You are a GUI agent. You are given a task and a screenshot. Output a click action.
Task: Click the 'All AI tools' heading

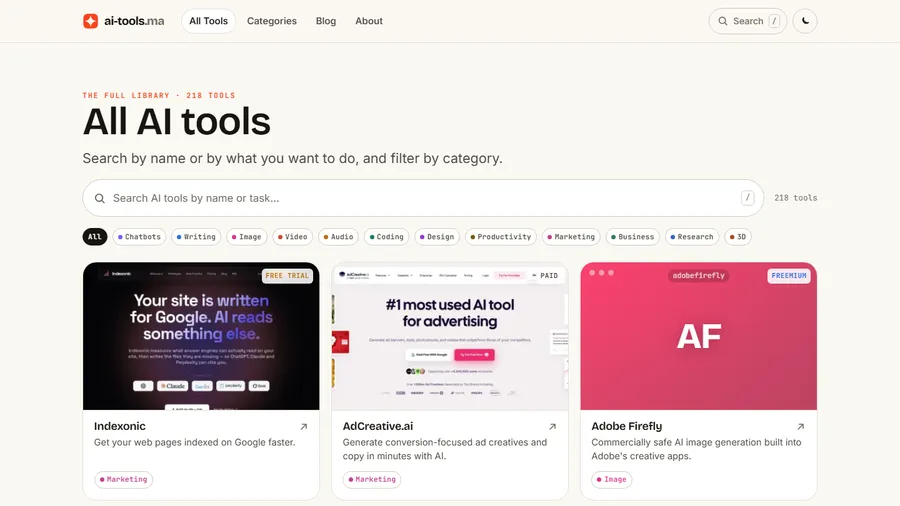point(176,122)
